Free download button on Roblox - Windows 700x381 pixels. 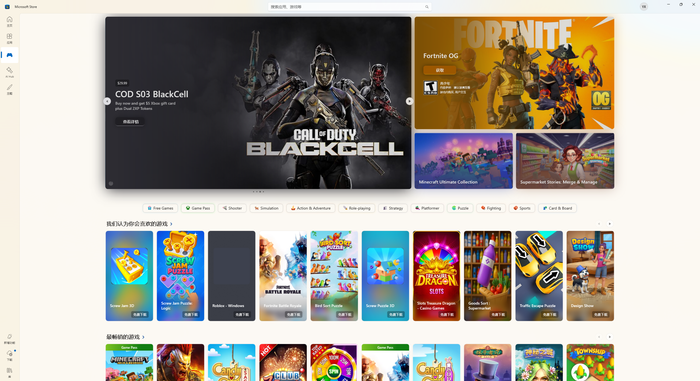(242, 314)
